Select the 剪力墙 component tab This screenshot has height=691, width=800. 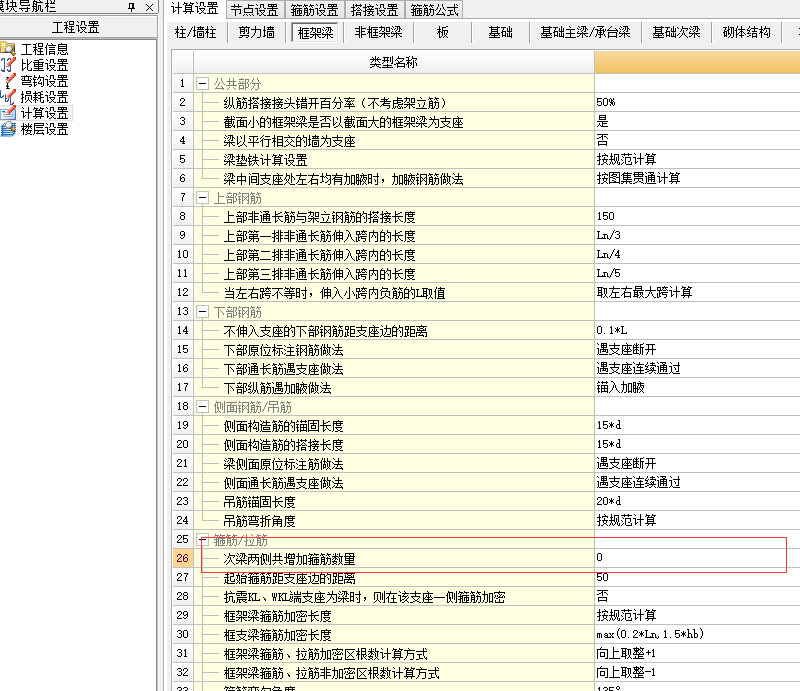257,33
